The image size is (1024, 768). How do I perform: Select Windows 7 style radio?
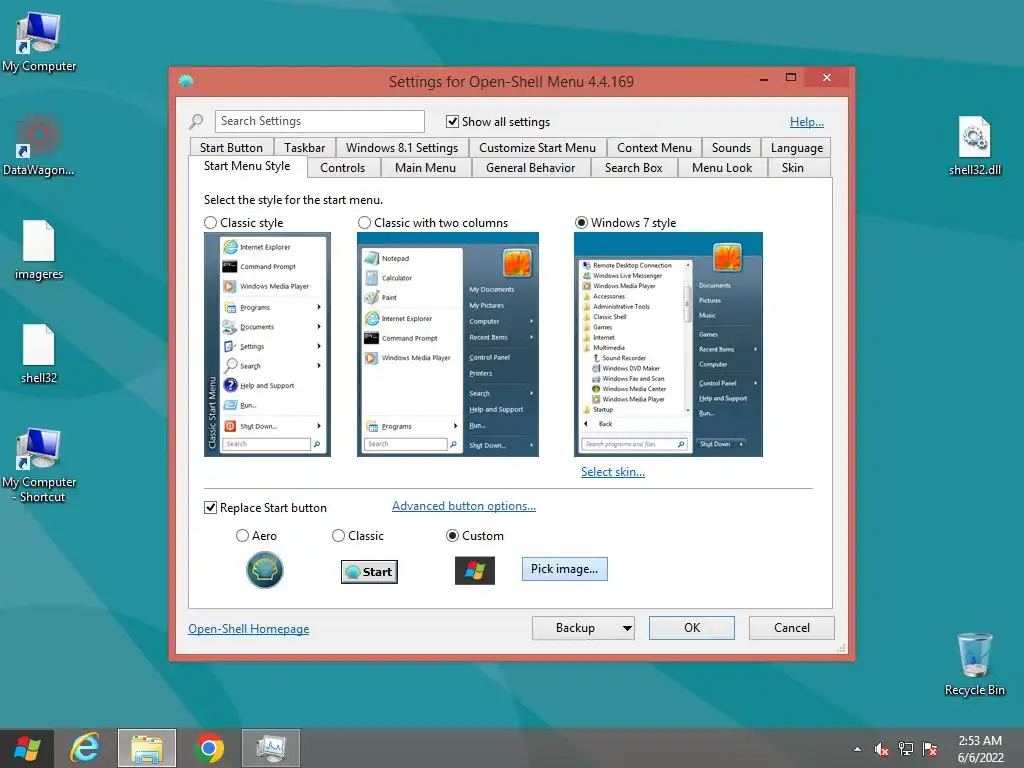[581, 223]
